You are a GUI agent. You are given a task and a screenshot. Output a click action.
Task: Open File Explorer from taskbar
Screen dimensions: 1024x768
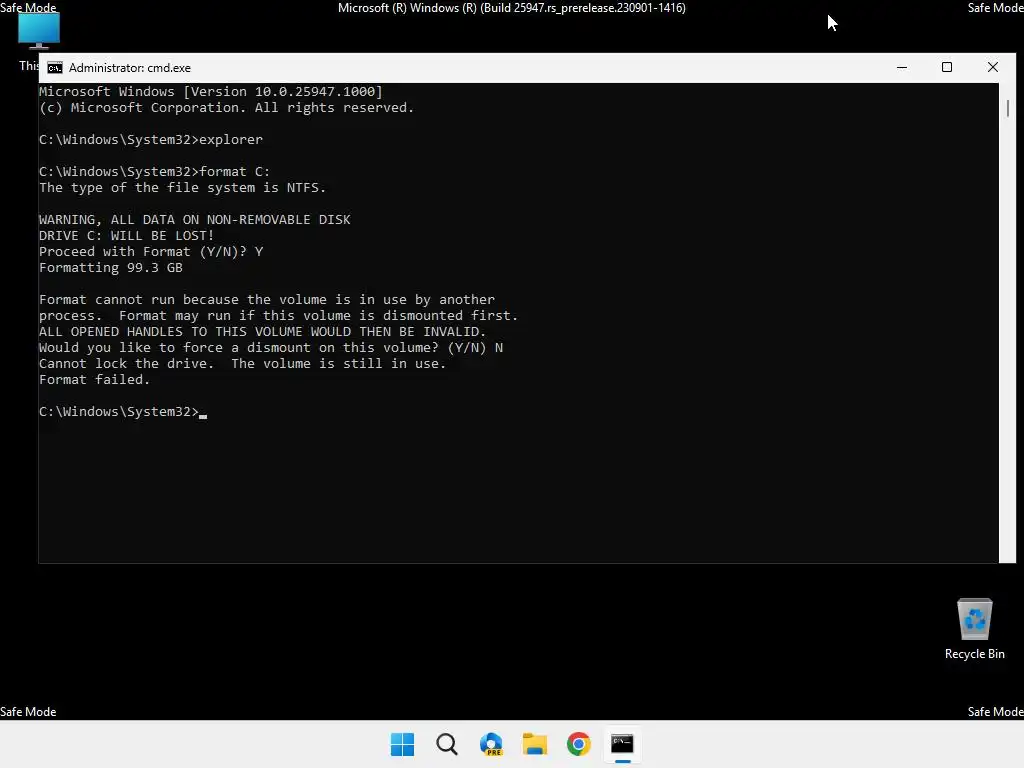535,744
